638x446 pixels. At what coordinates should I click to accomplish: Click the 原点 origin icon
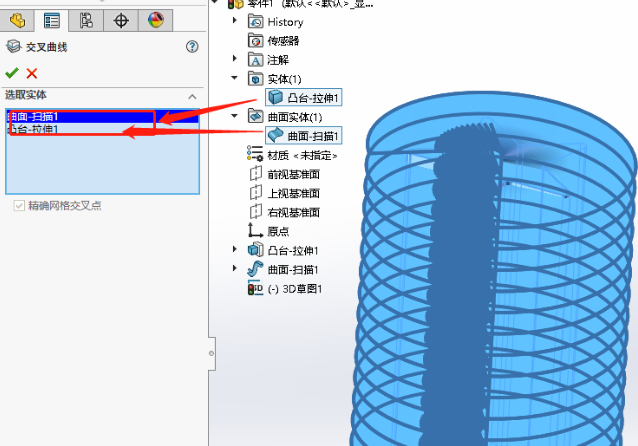256,230
